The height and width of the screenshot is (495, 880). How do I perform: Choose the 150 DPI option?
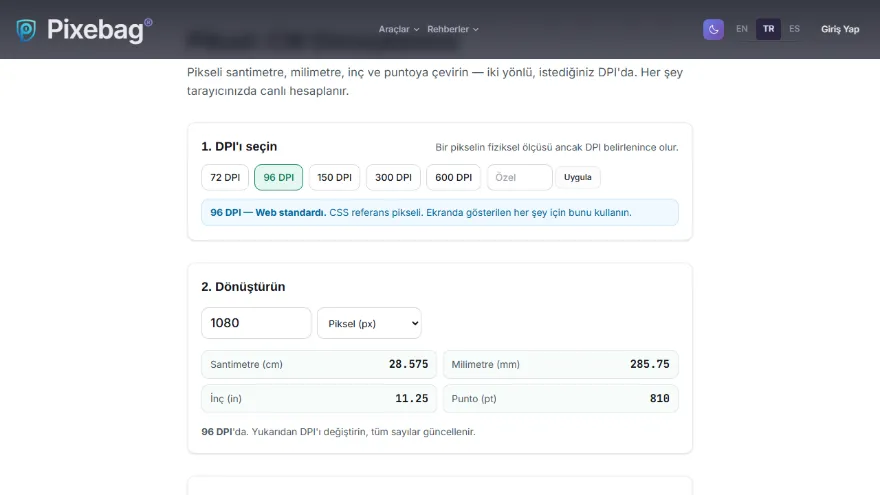(x=334, y=177)
